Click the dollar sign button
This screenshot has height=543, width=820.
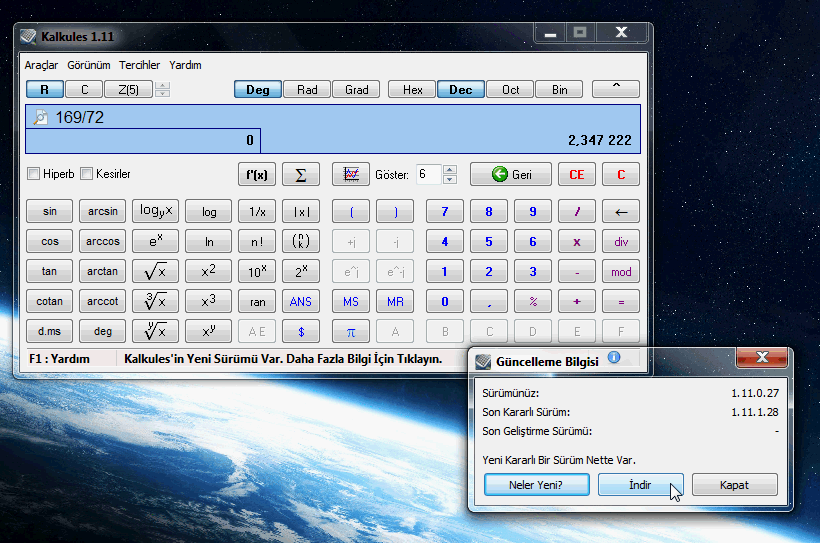point(301,331)
